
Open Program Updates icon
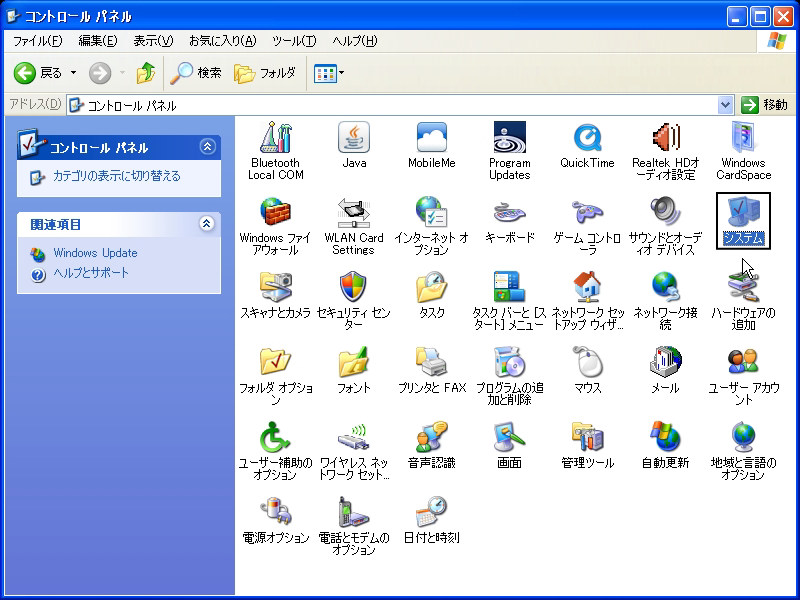[510, 138]
